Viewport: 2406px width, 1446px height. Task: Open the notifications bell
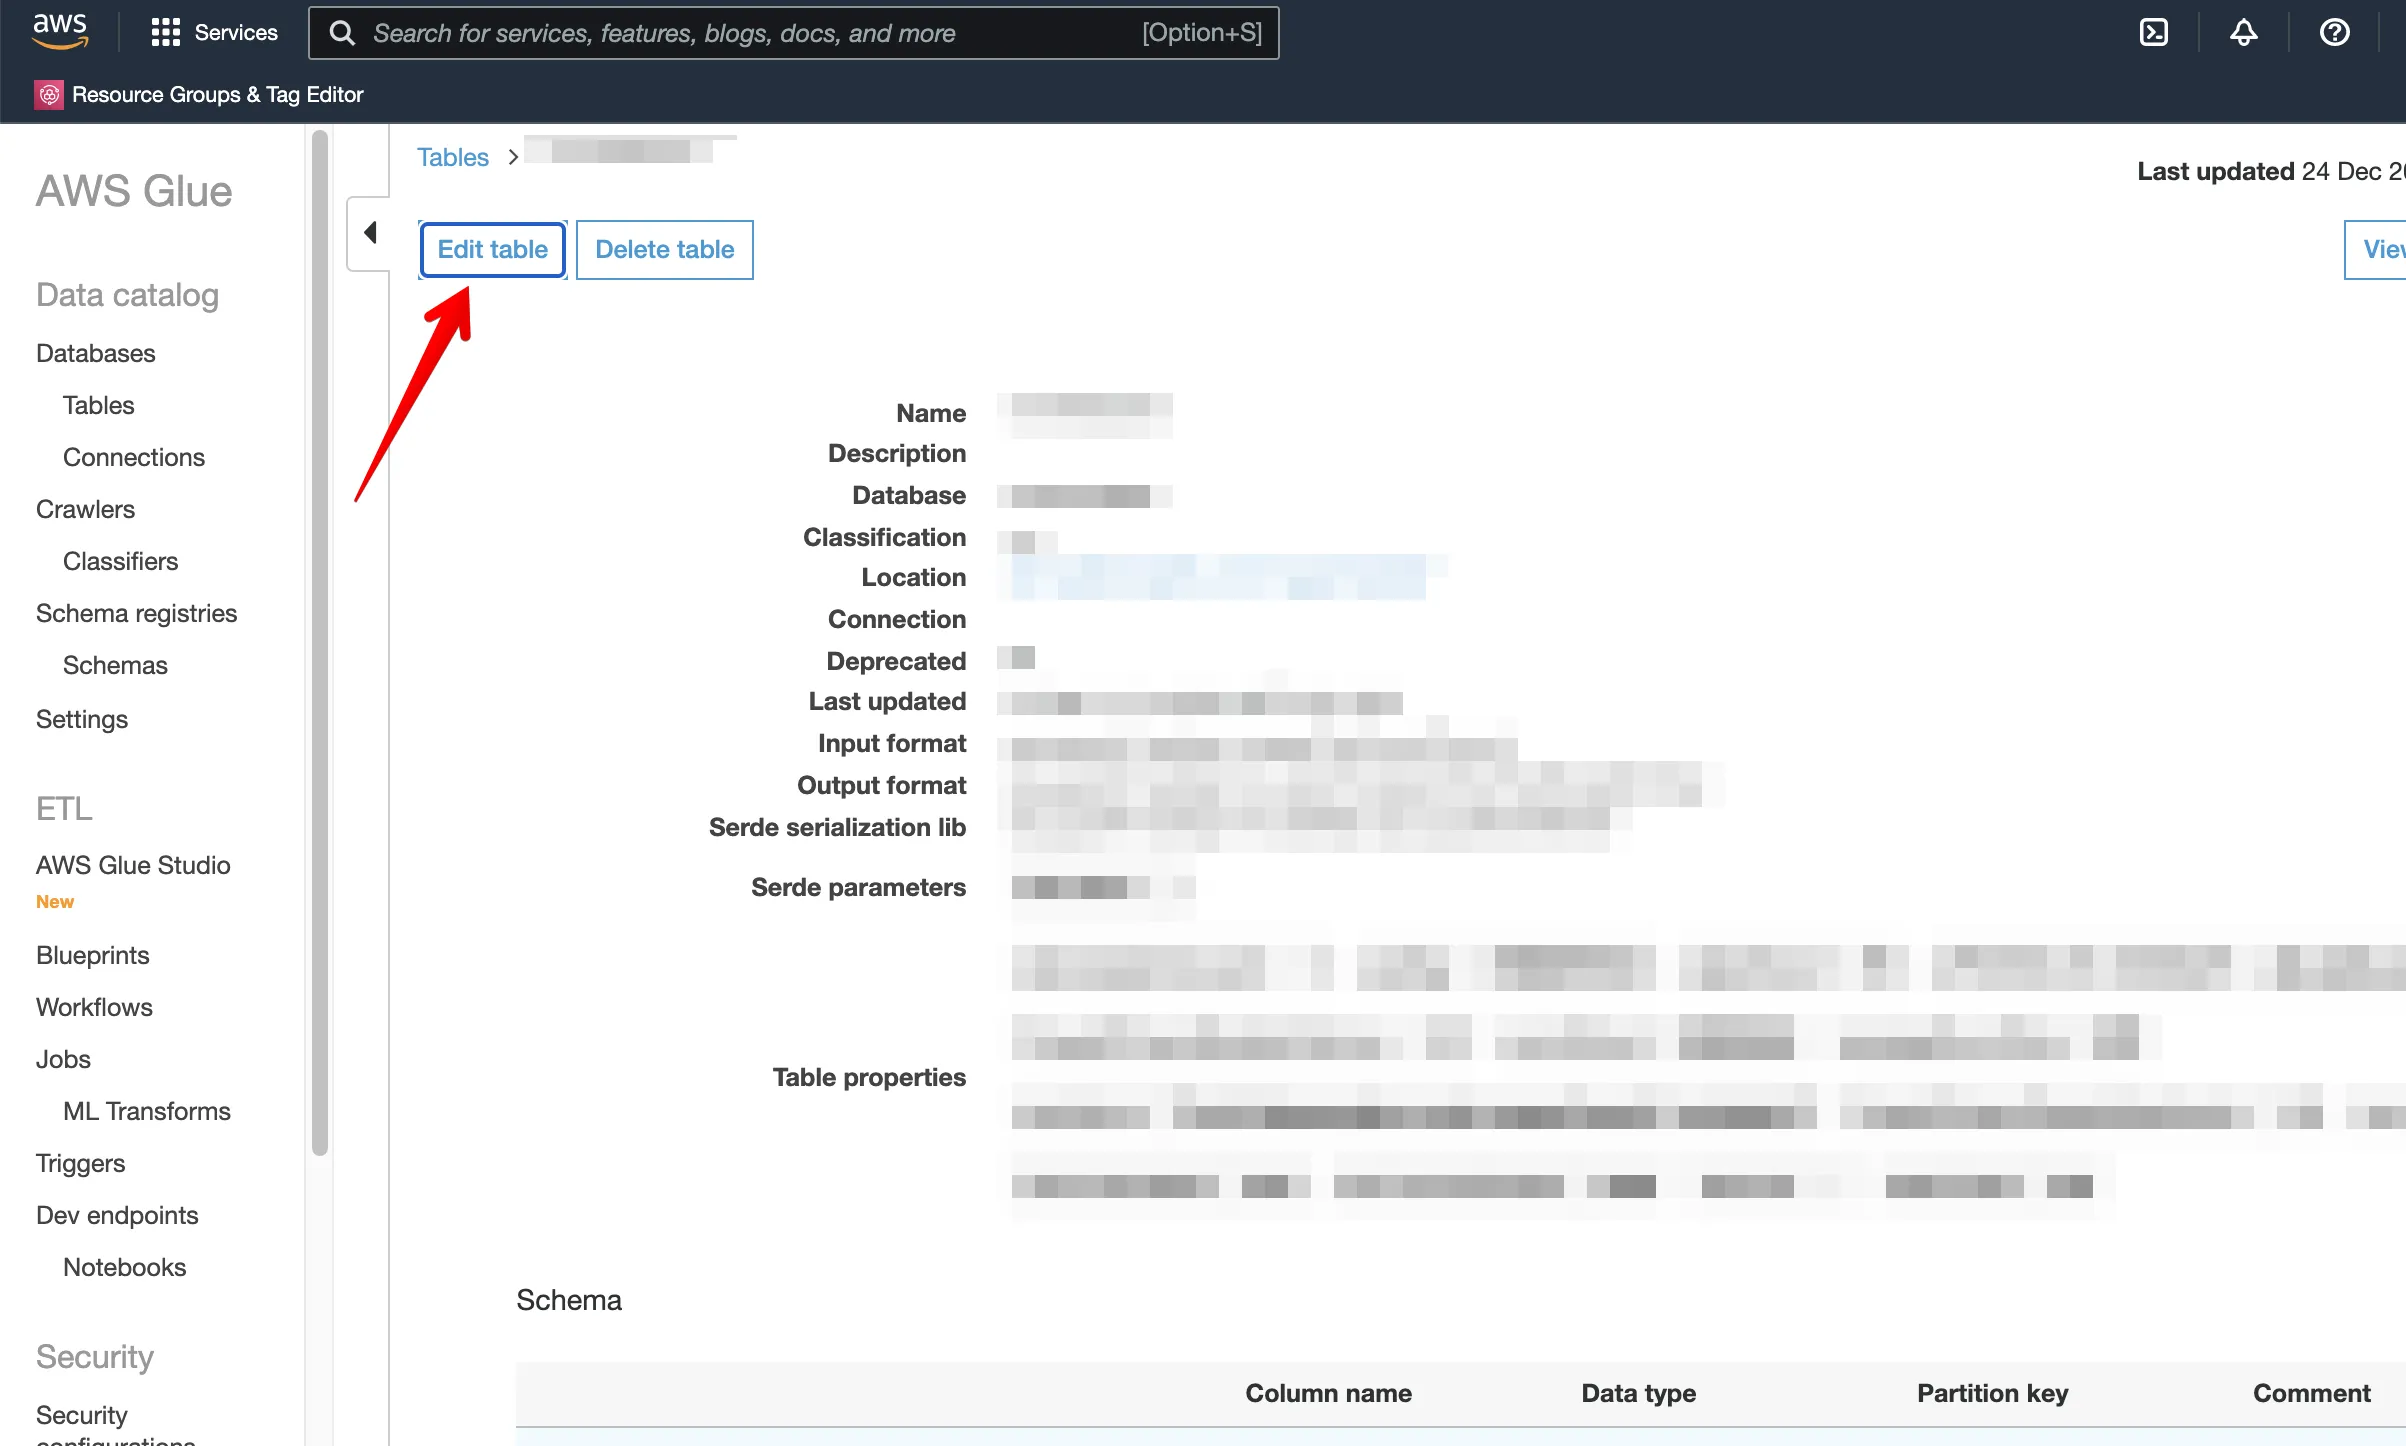(2243, 33)
